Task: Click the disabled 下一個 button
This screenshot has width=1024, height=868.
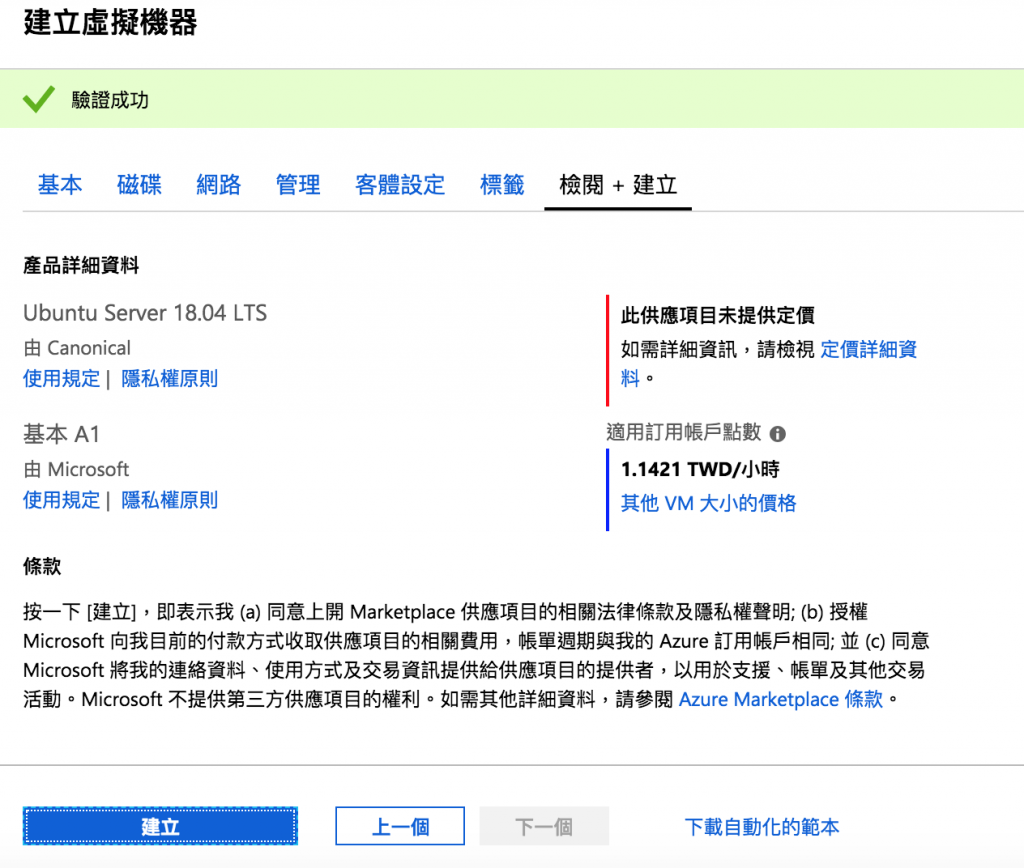Action: click(543, 826)
